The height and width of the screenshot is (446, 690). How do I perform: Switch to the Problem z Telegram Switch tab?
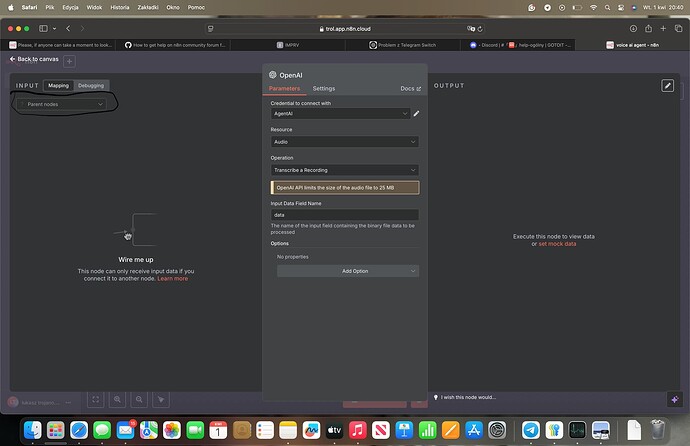403,45
